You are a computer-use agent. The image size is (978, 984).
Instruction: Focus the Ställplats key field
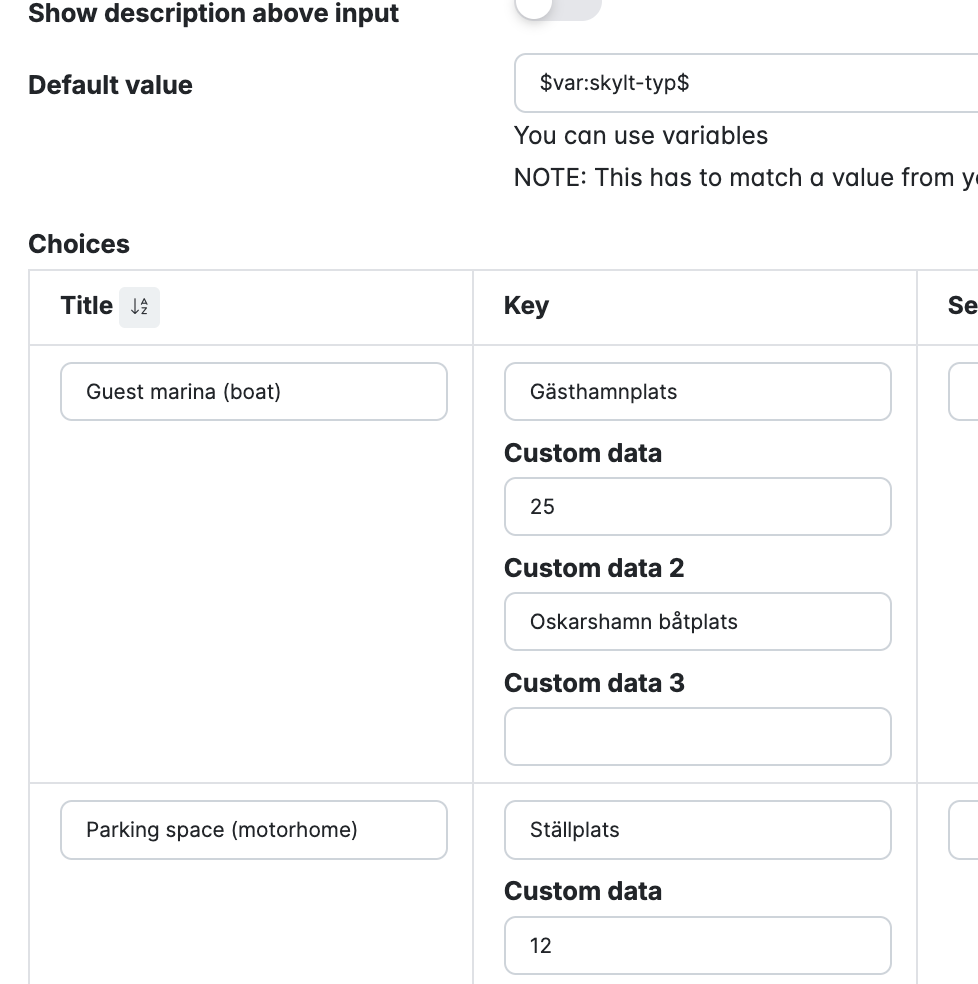pyautogui.click(x=697, y=830)
